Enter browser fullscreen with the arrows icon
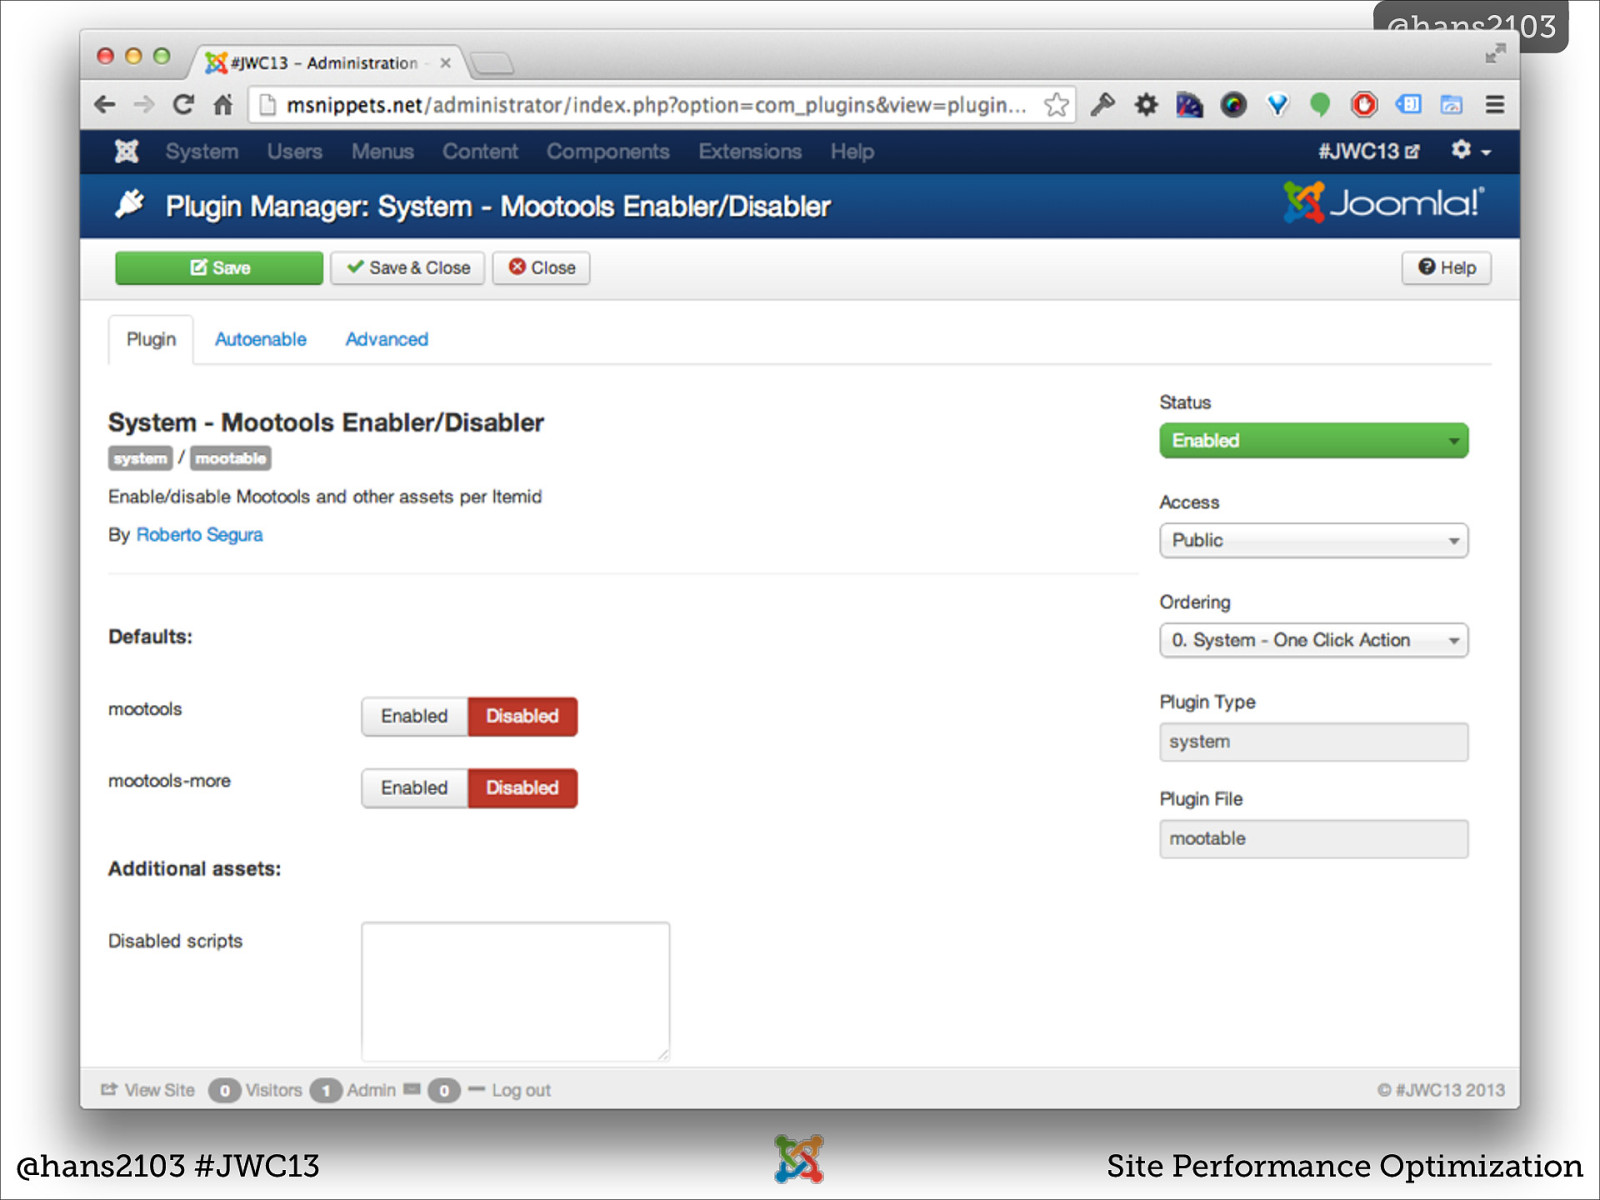This screenshot has height=1200, width=1600. pos(1494,53)
